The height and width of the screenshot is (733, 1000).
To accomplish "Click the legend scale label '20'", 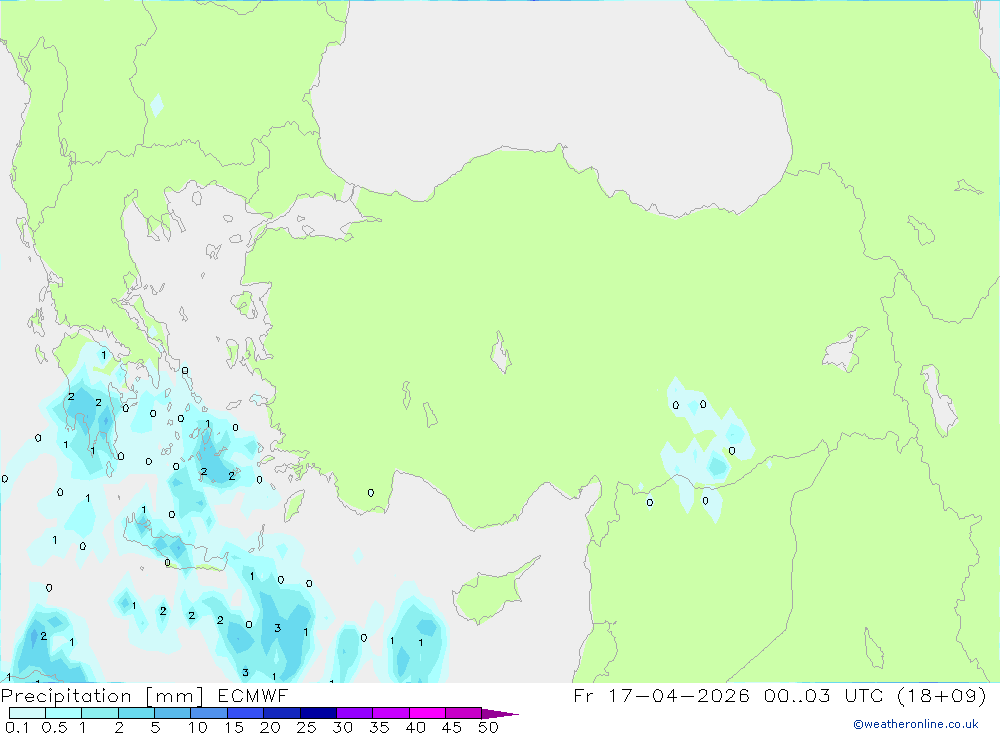I will point(270,727).
